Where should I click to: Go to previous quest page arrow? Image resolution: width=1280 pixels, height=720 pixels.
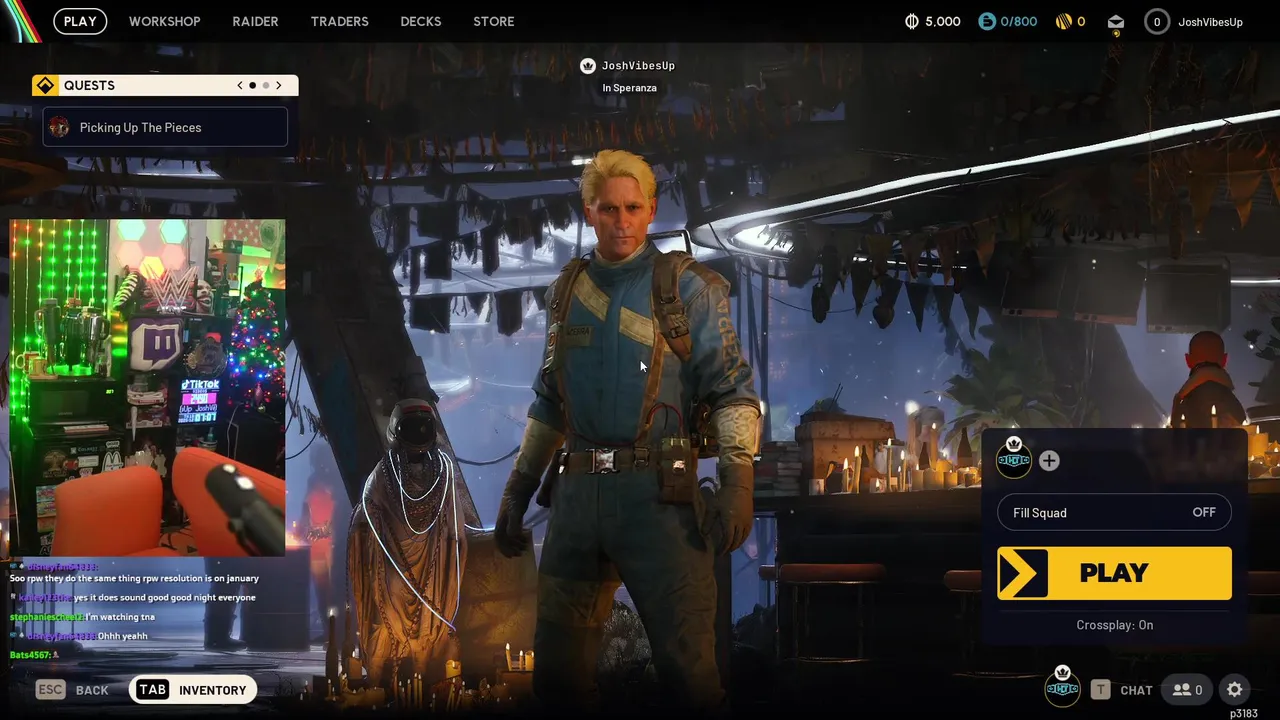point(240,85)
